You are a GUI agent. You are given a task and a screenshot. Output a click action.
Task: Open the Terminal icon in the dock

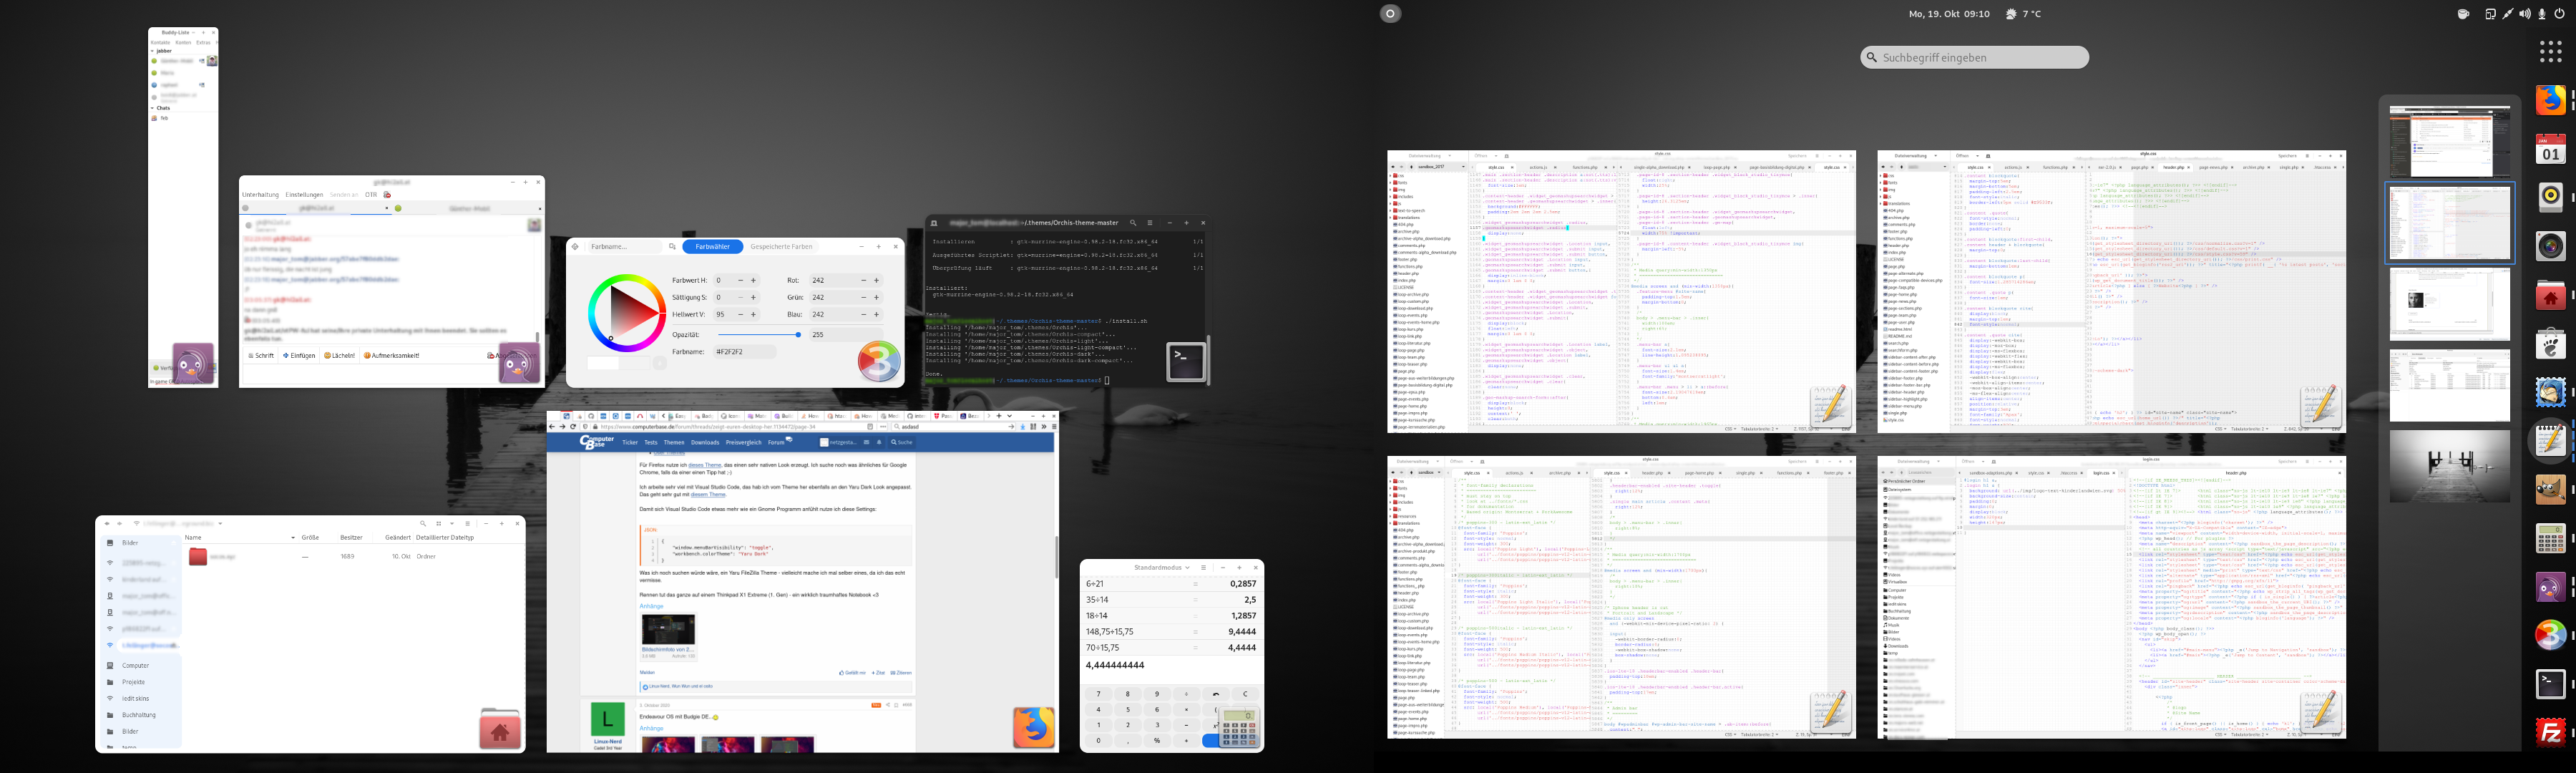[2550, 683]
